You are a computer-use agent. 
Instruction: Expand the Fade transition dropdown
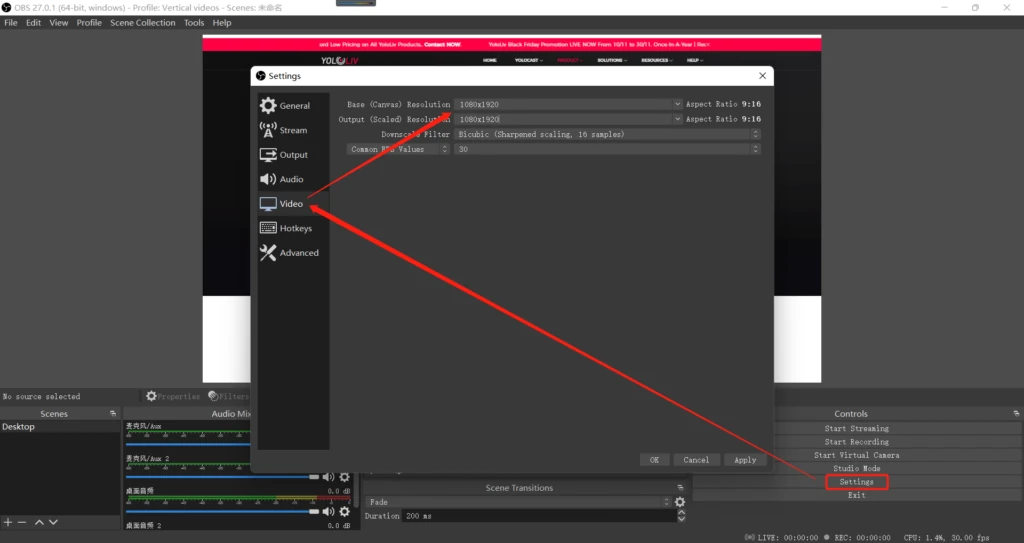pos(667,502)
